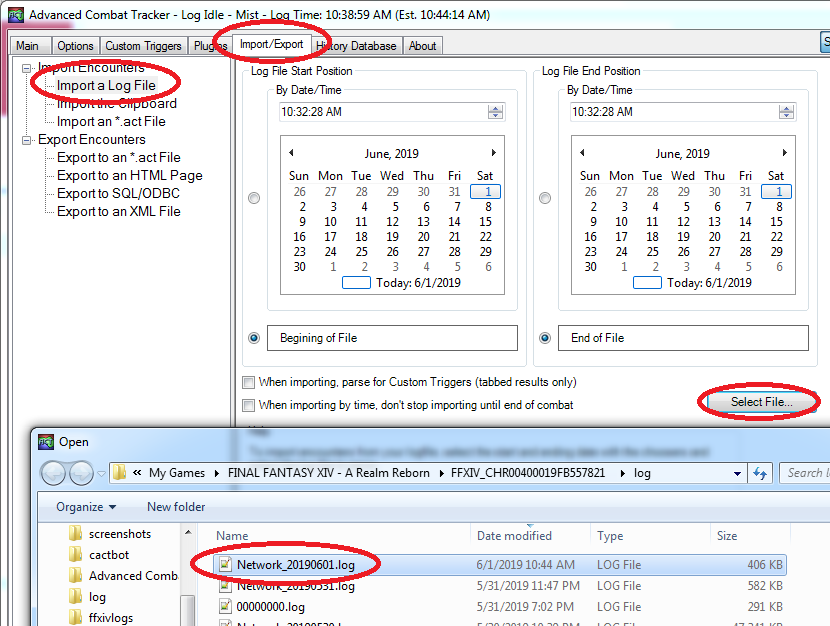
Task: Open the Organize menu
Action: 86,507
